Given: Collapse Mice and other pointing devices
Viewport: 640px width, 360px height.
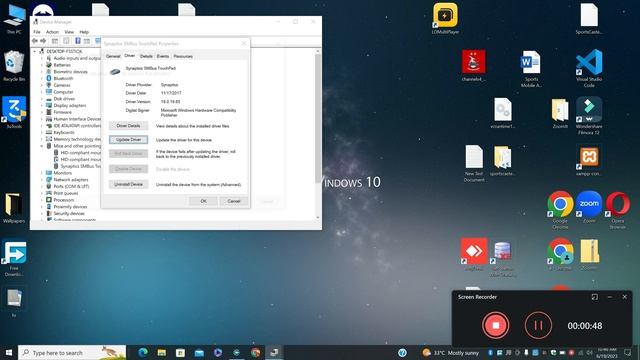Looking at the screenshot, I should [x=42, y=146].
